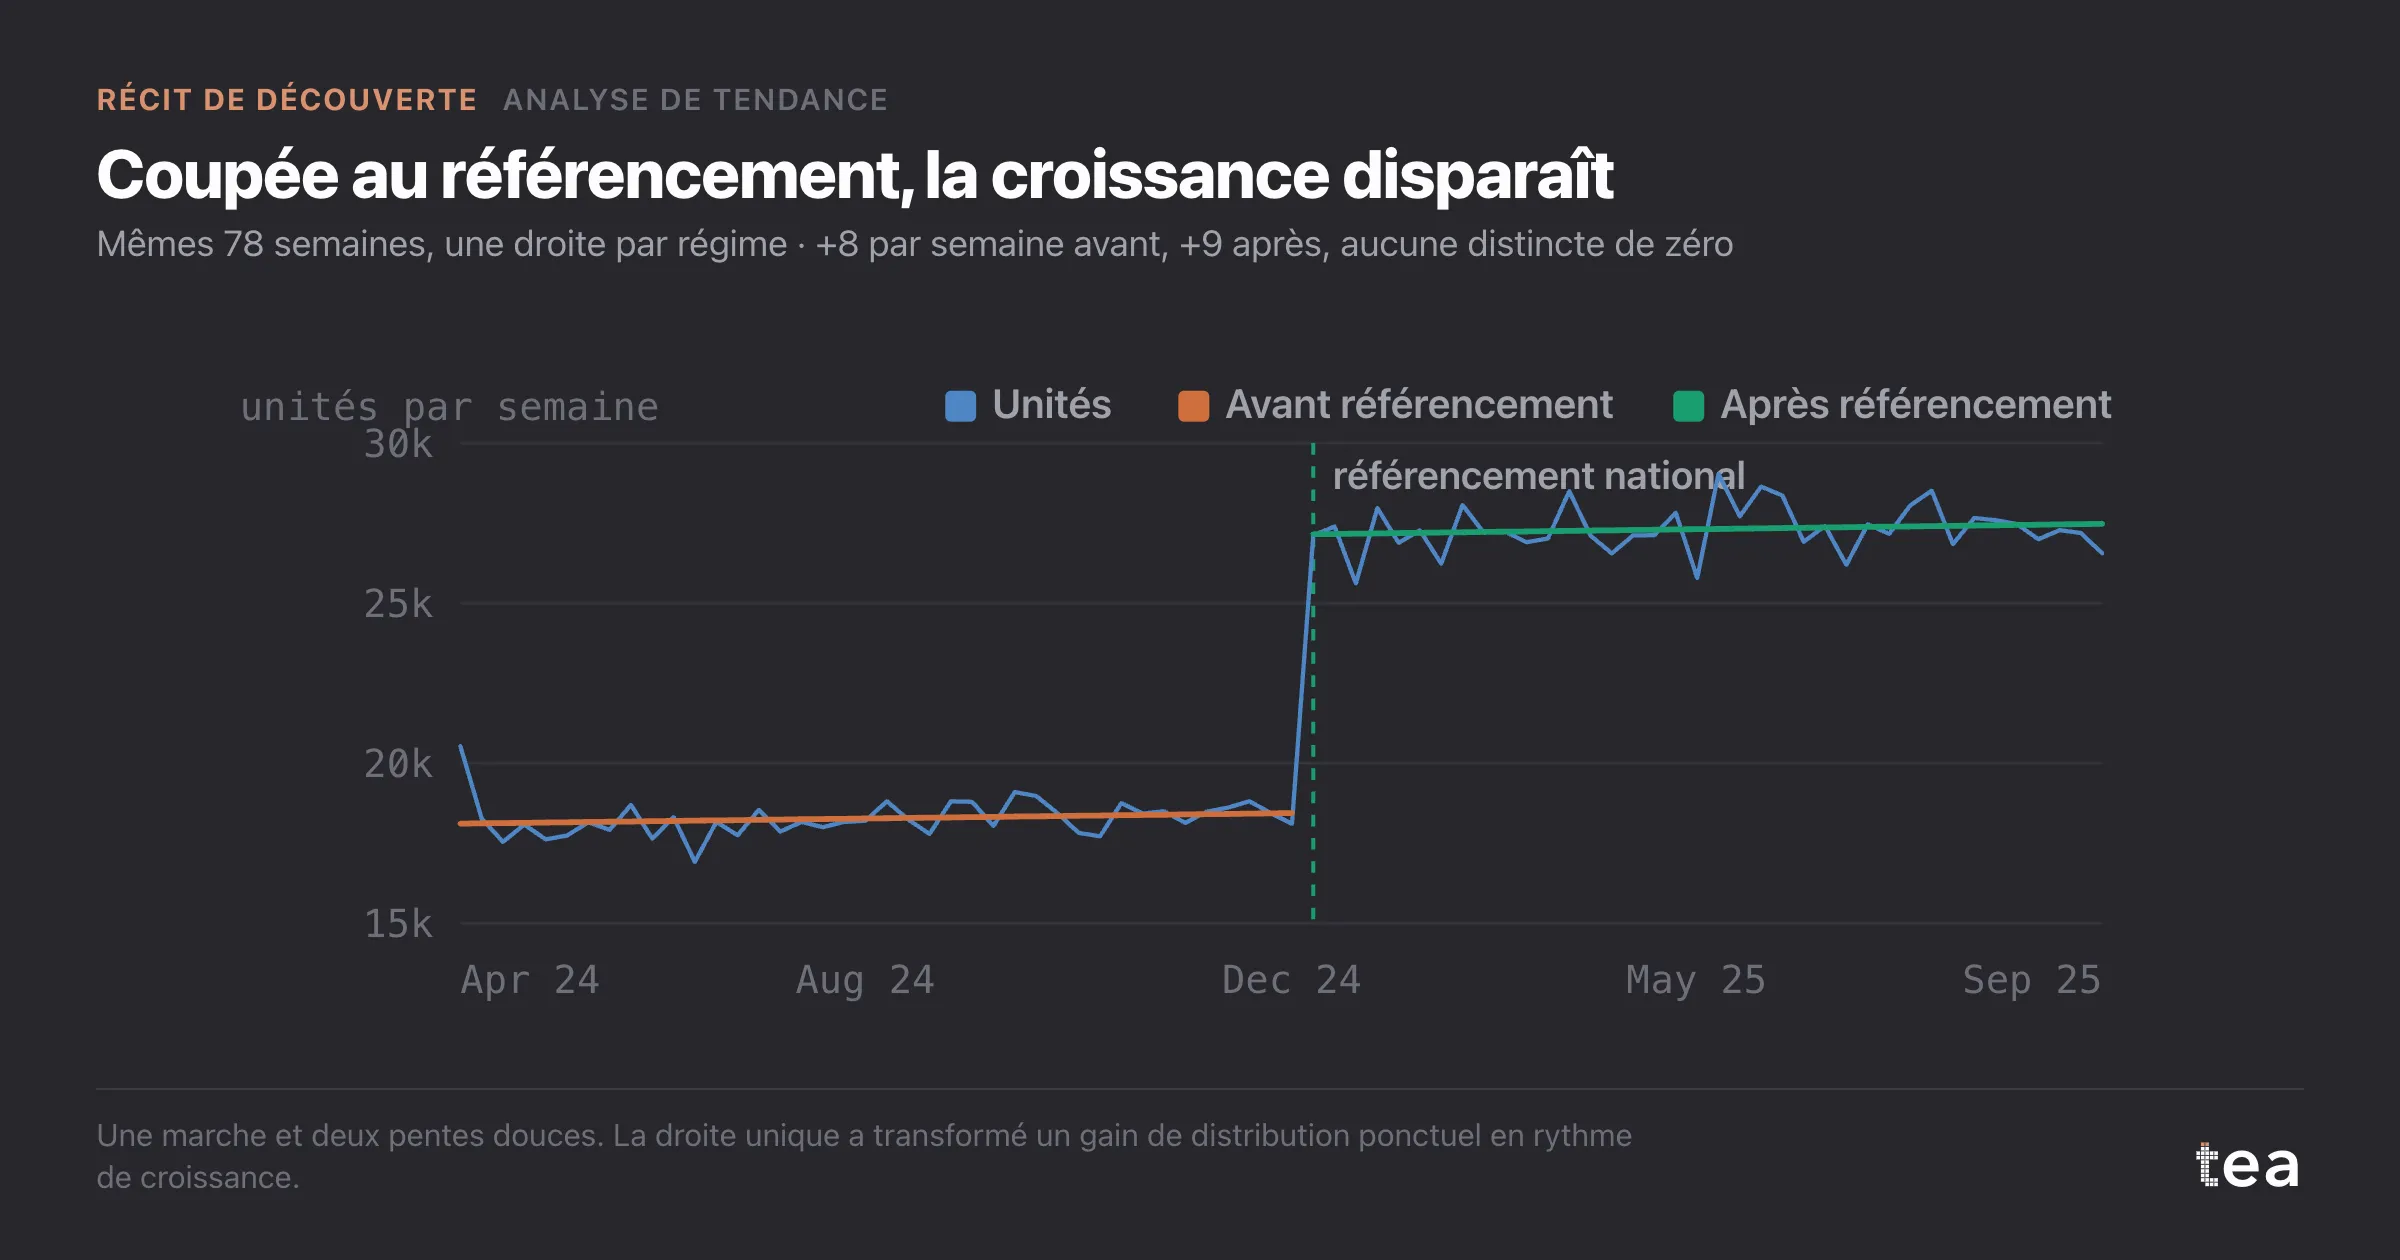This screenshot has height=1260, width=2400.
Task: Click the 20k y-axis label
Action: coord(398,764)
